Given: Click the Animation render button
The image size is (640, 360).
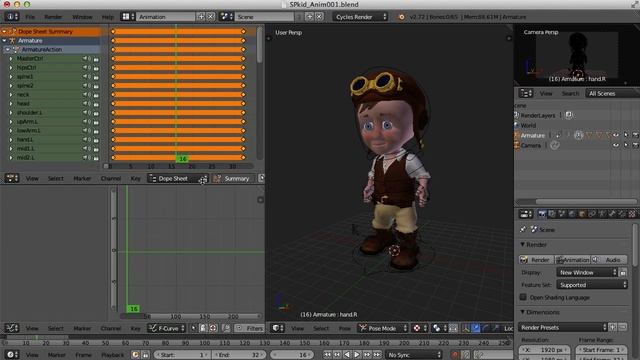Looking at the screenshot, I should 573,260.
